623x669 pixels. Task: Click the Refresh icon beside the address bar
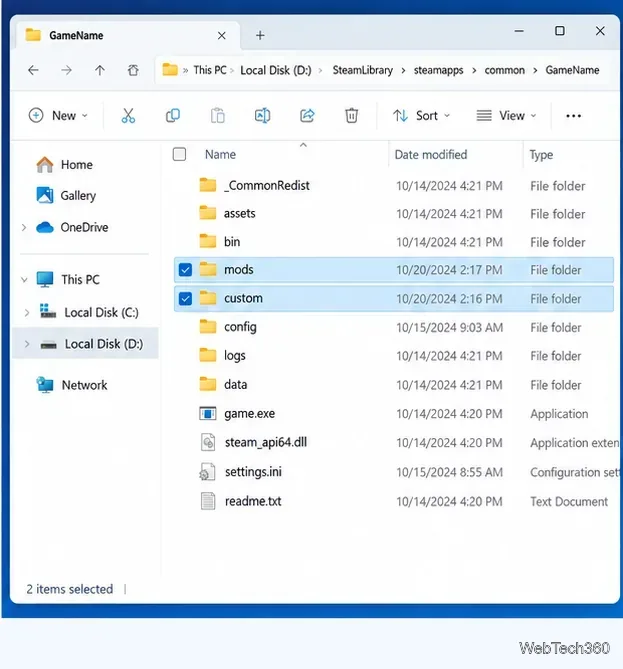click(x=133, y=70)
